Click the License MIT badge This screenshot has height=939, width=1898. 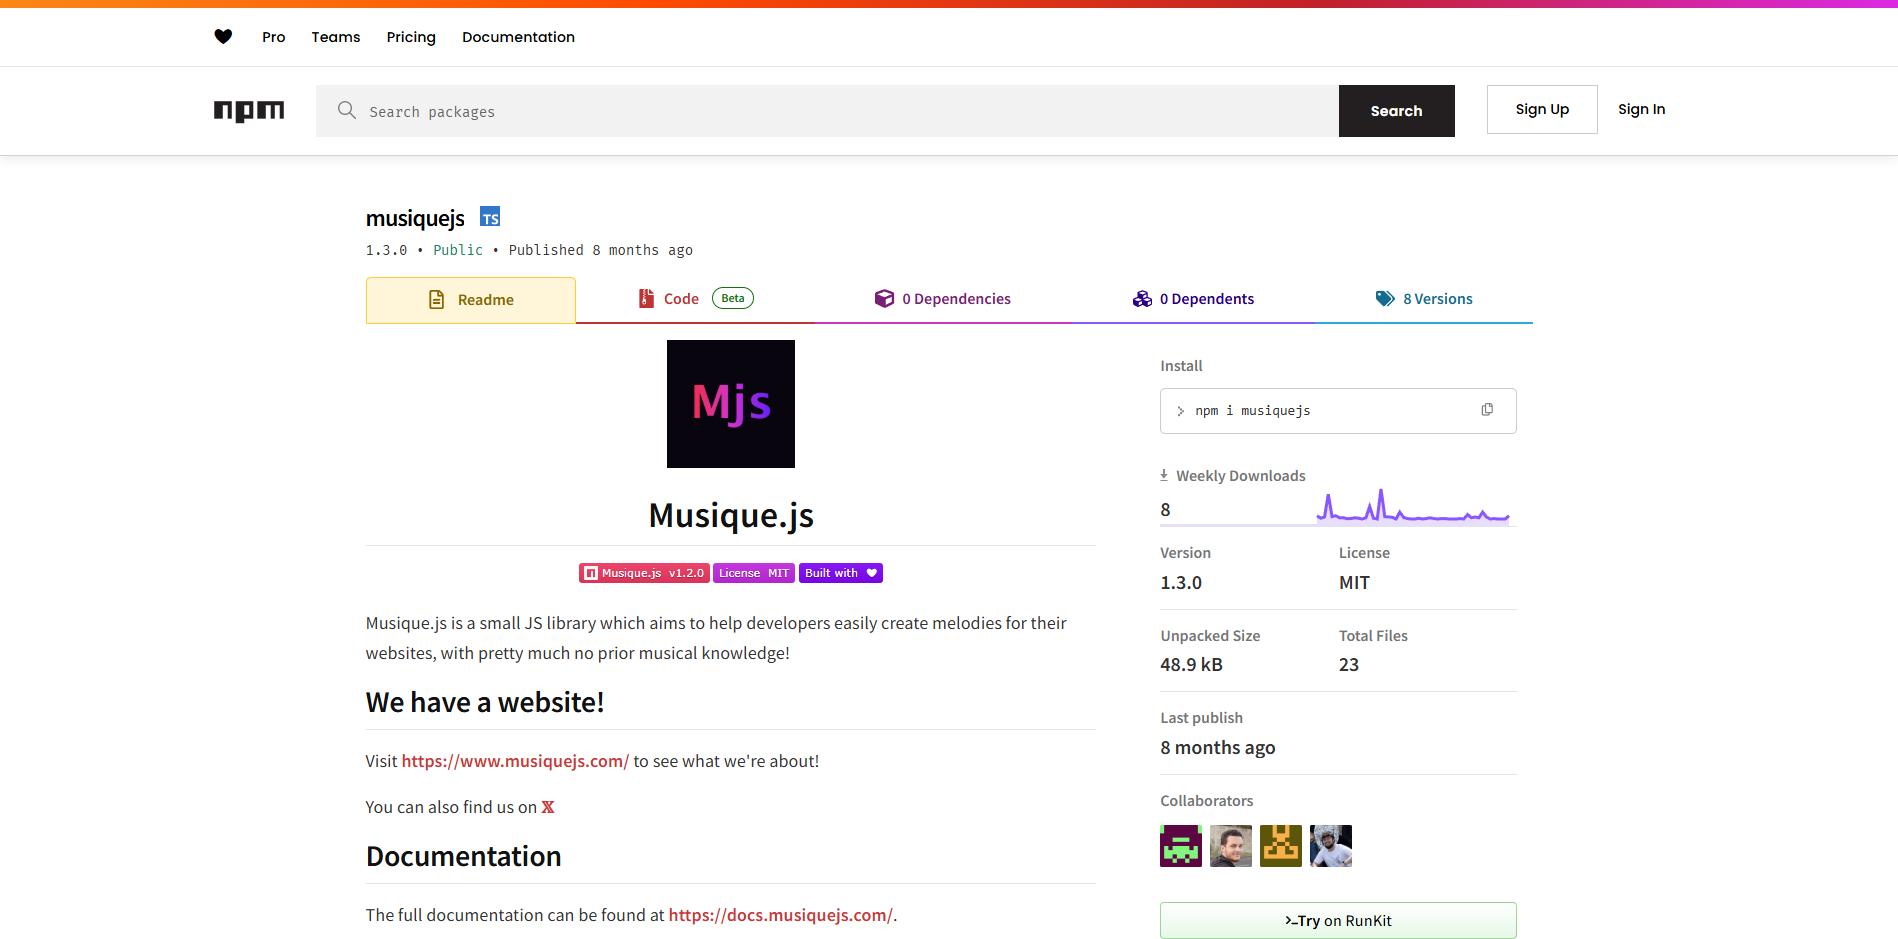(753, 573)
